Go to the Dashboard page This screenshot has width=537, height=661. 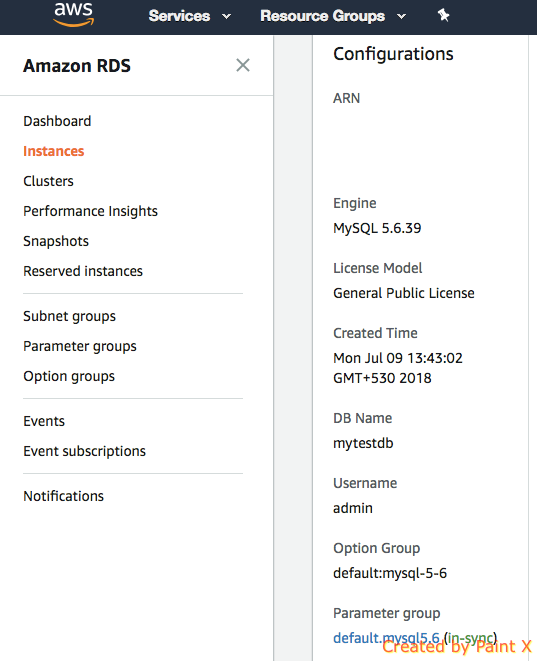57,121
